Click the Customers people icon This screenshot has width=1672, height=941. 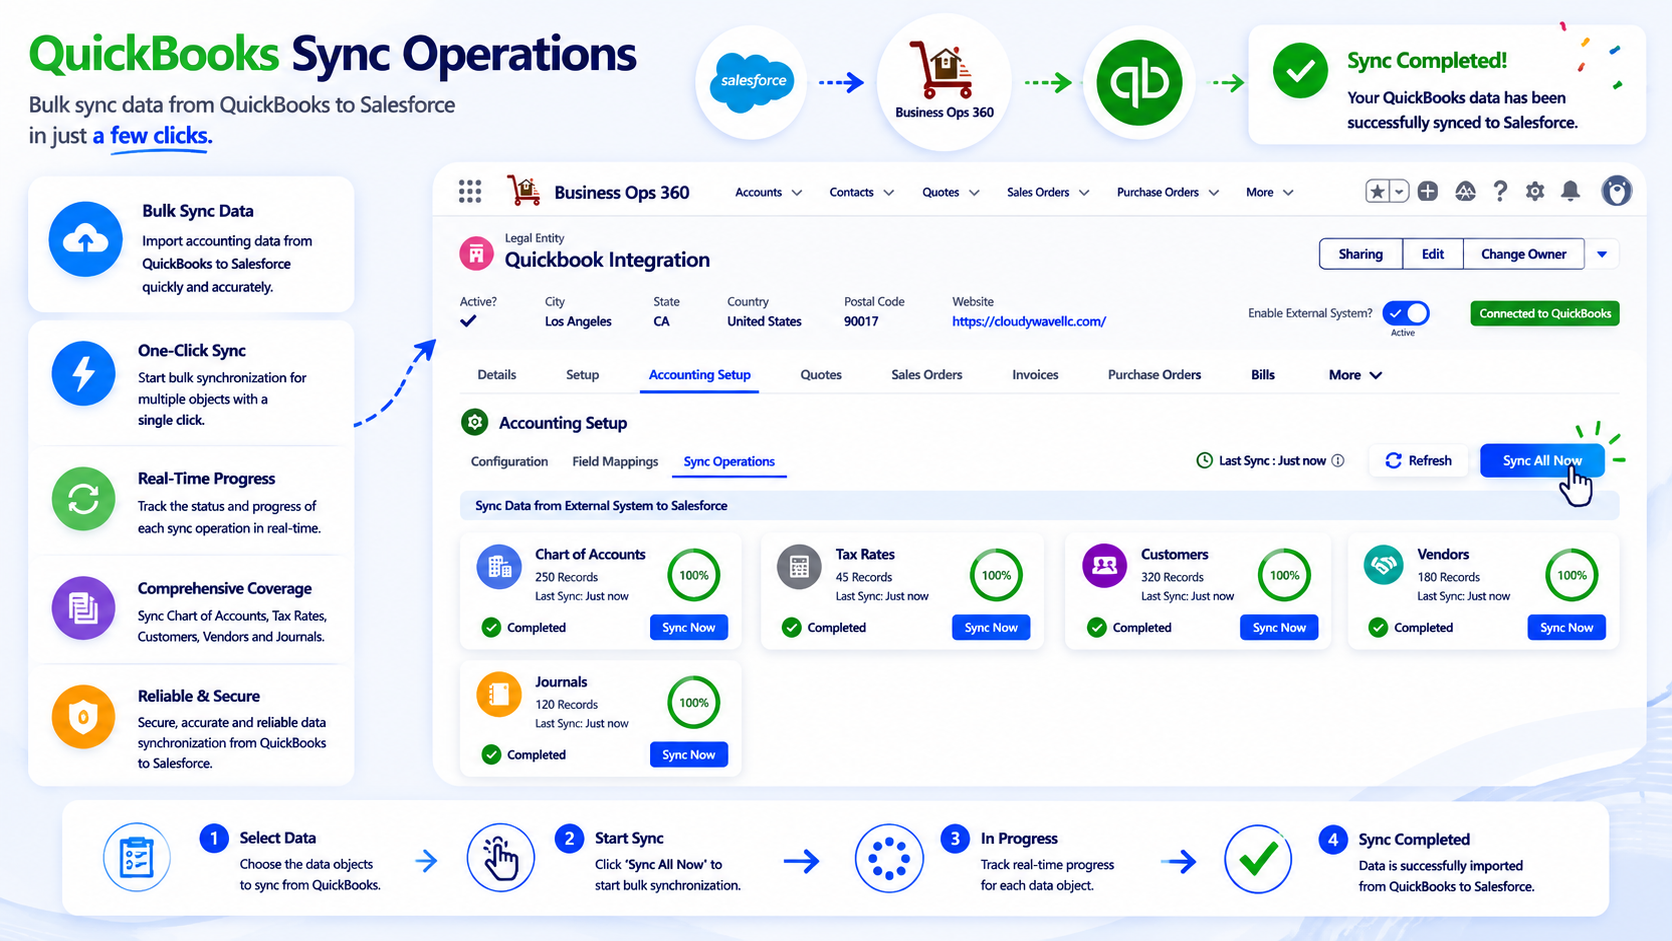(1104, 566)
